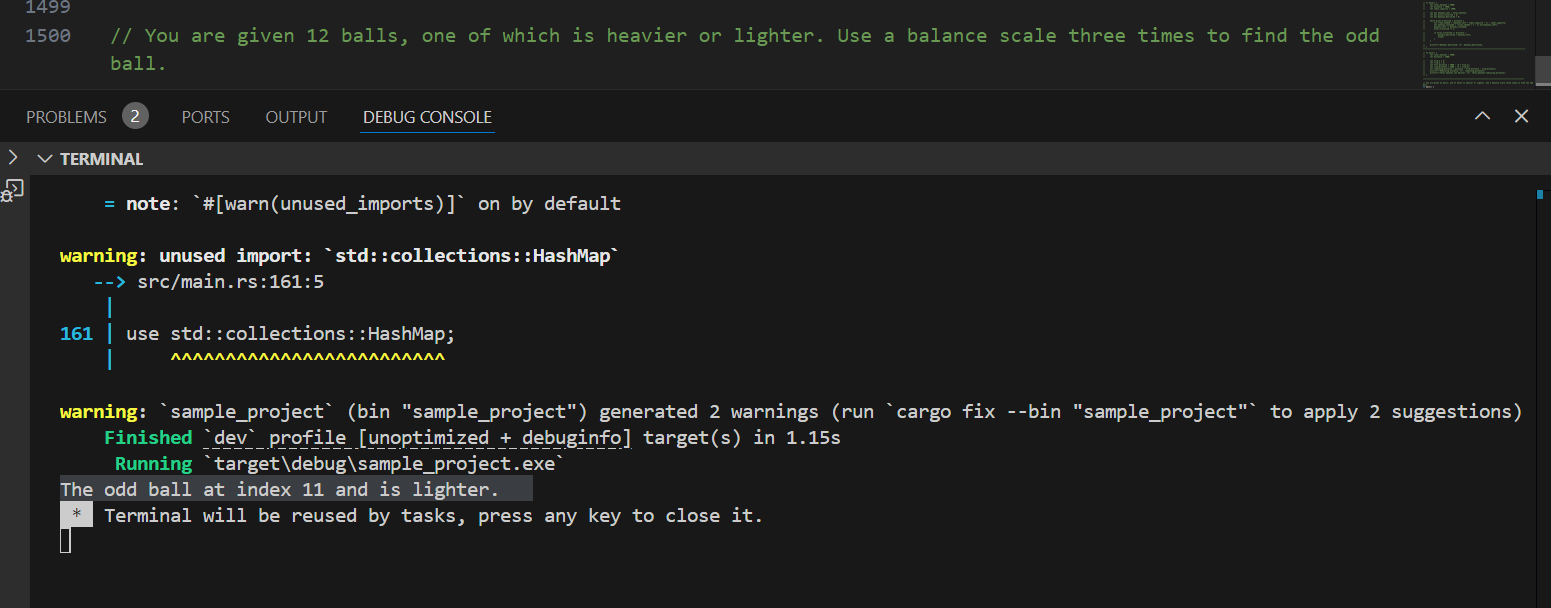Switch to the PROBLEMS tab
1551x608 pixels.
[x=66, y=117]
